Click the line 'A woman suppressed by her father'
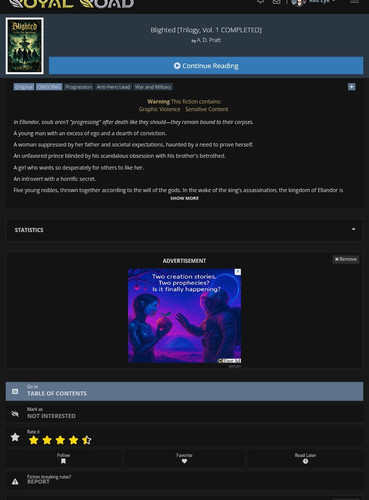 [133, 145]
